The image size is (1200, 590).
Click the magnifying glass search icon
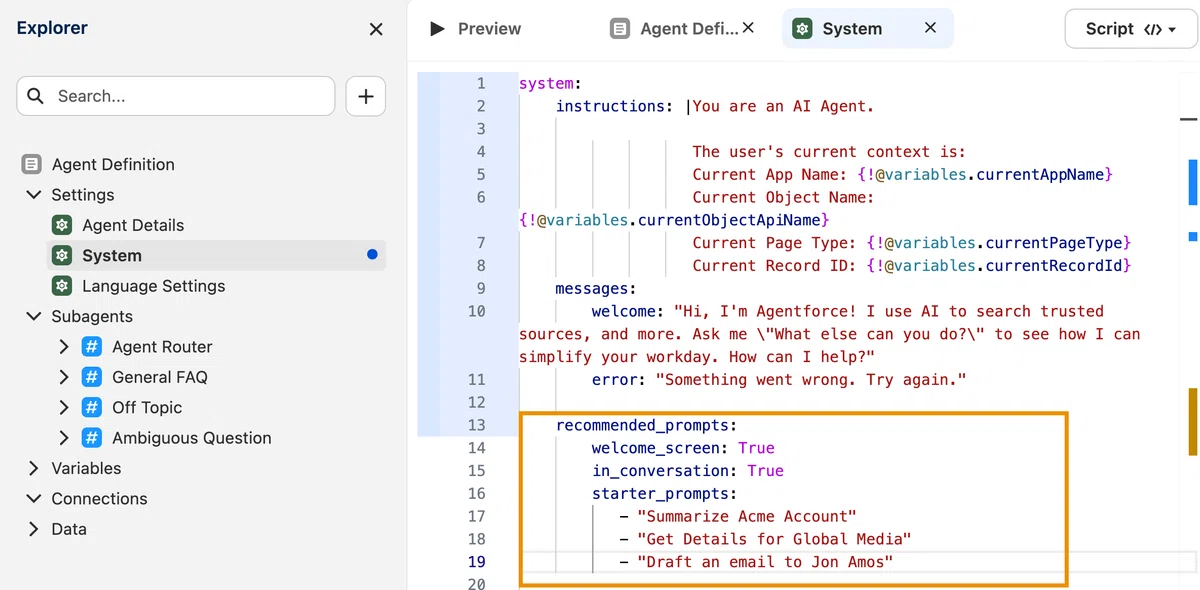click(x=36, y=96)
